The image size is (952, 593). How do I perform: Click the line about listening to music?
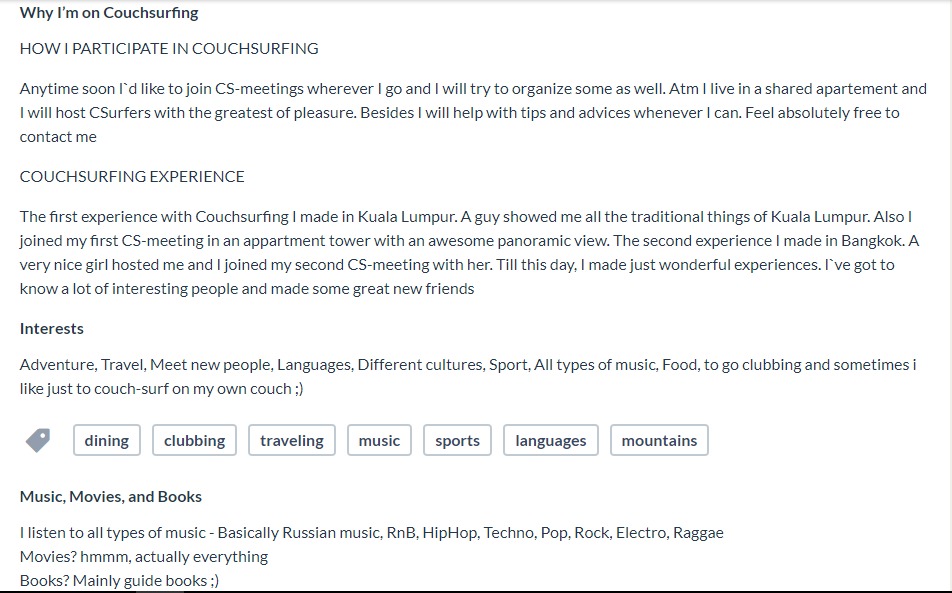pyautogui.click(x=372, y=532)
